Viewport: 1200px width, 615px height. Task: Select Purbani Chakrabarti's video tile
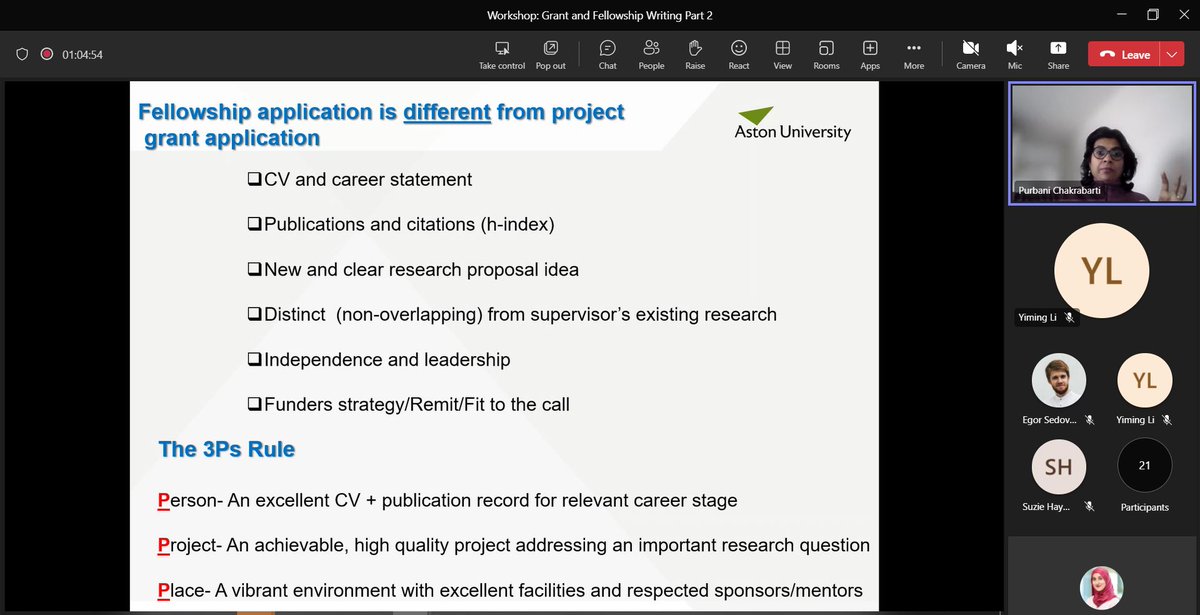[1101, 144]
